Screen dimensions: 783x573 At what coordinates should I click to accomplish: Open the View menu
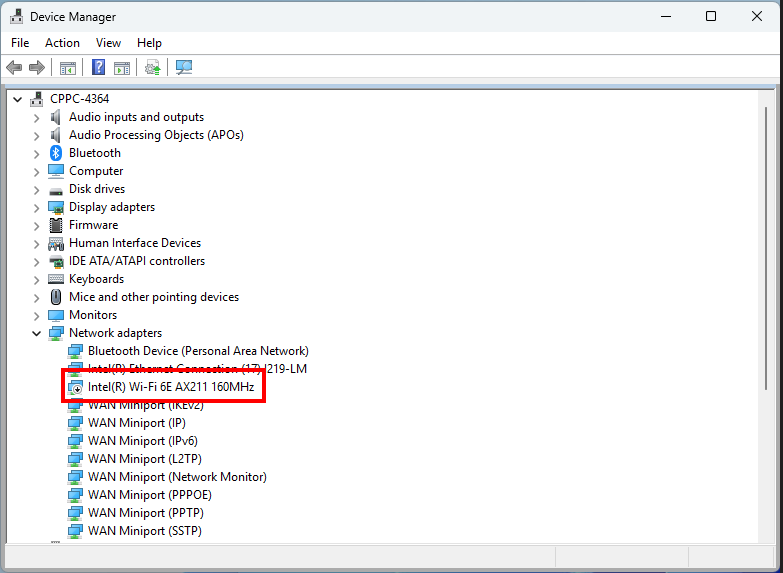(x=108, y=43)
